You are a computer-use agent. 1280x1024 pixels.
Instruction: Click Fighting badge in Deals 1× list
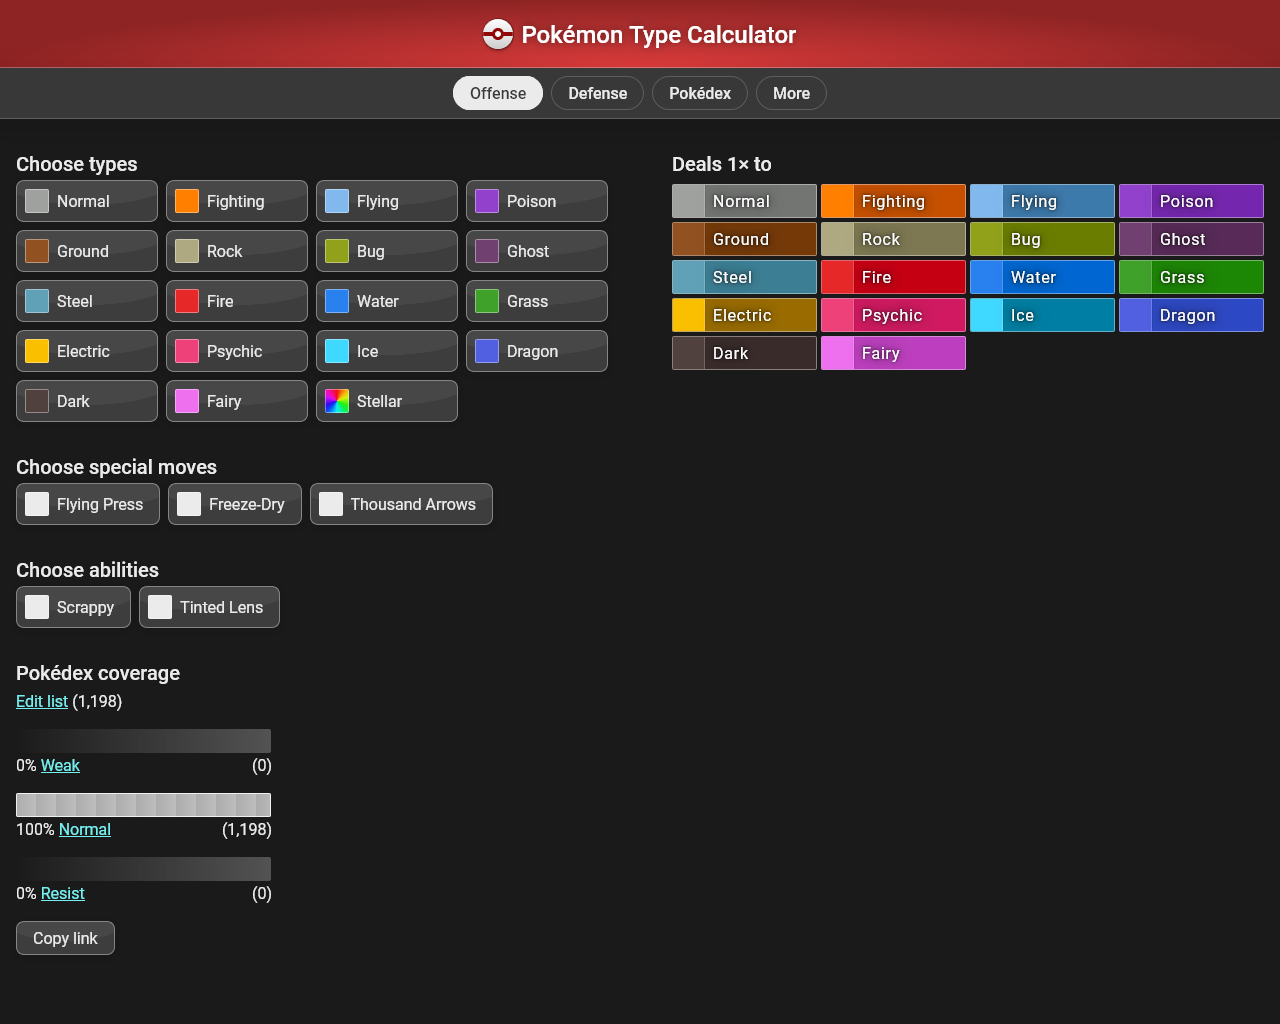pos(893,201)
